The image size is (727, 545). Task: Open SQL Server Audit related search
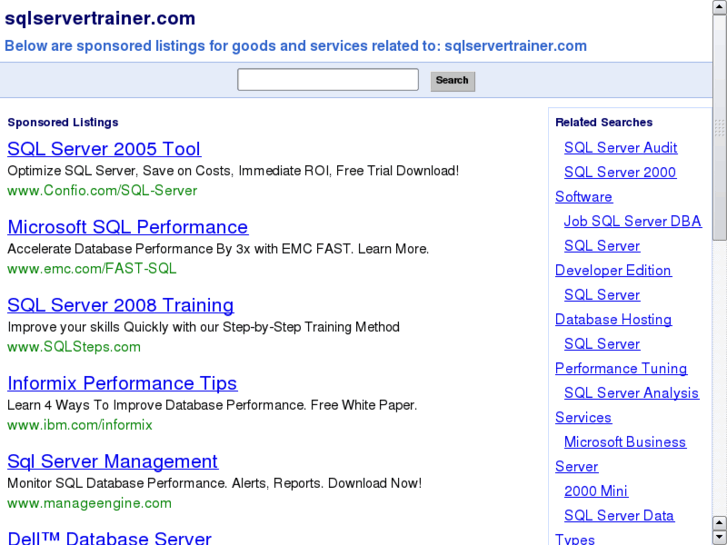pyautogui.click(x=620, y=147)
